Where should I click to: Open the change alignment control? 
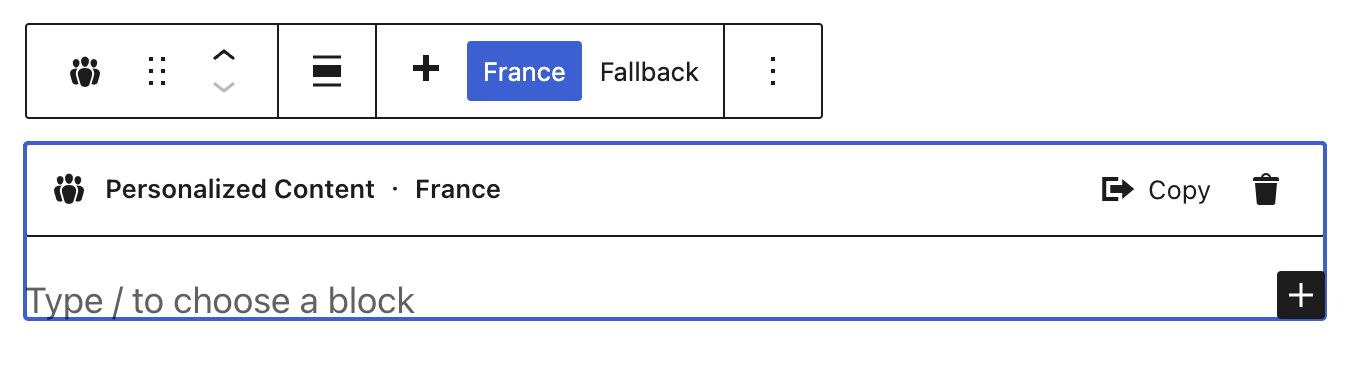point(327,72)
